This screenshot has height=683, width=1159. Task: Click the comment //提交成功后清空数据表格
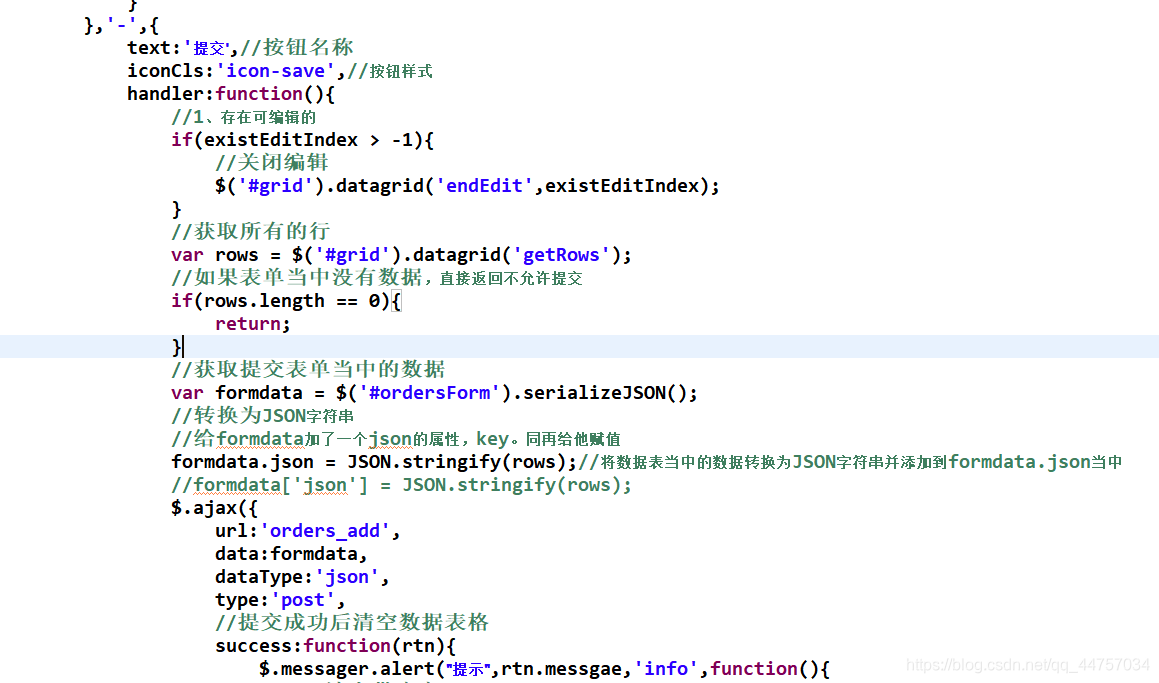(352, 622)
